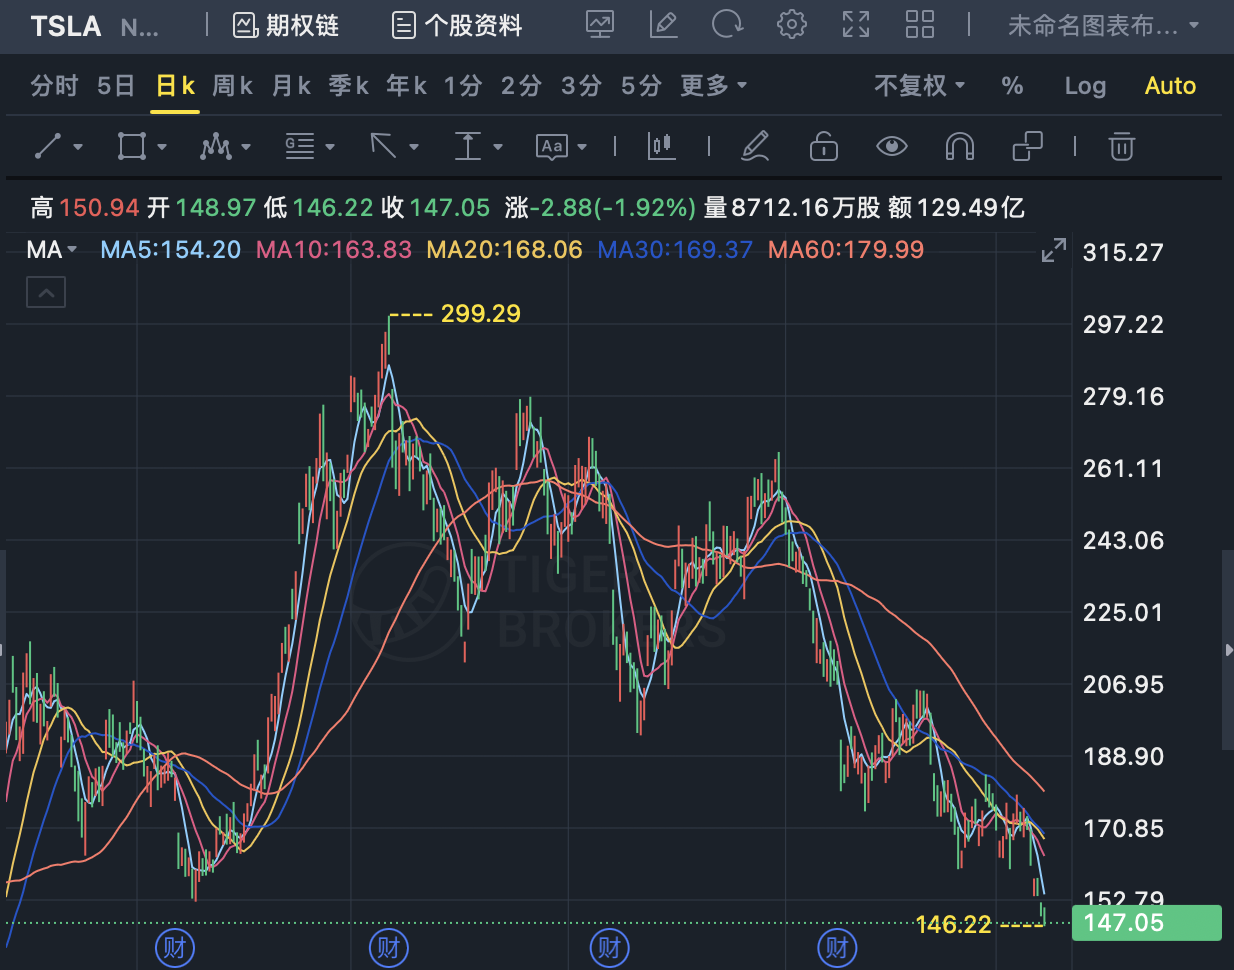Expand line tool options arrow
This screenshot has width=1234, height=970.
(x=78, y=147)
